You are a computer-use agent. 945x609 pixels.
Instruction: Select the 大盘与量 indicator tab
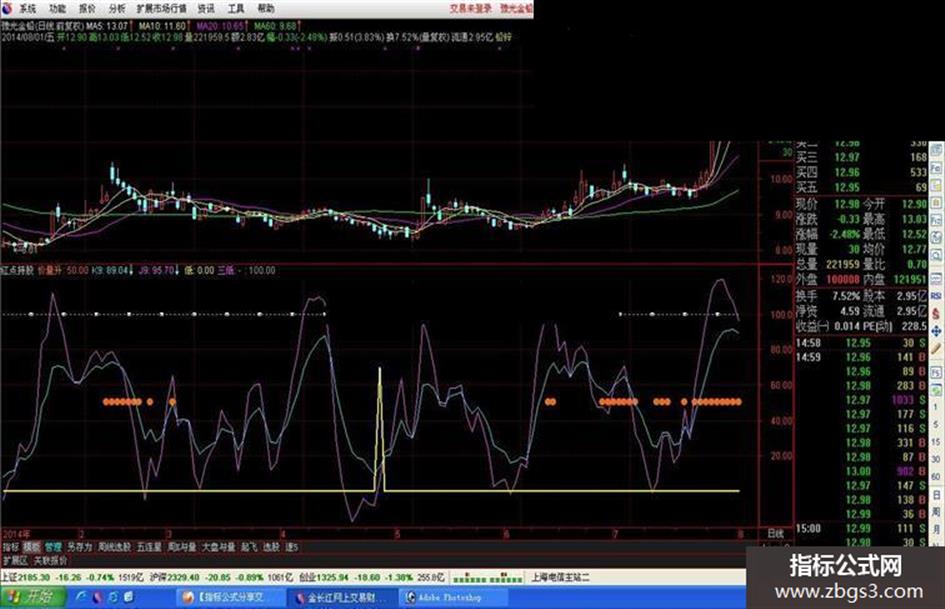219,547
